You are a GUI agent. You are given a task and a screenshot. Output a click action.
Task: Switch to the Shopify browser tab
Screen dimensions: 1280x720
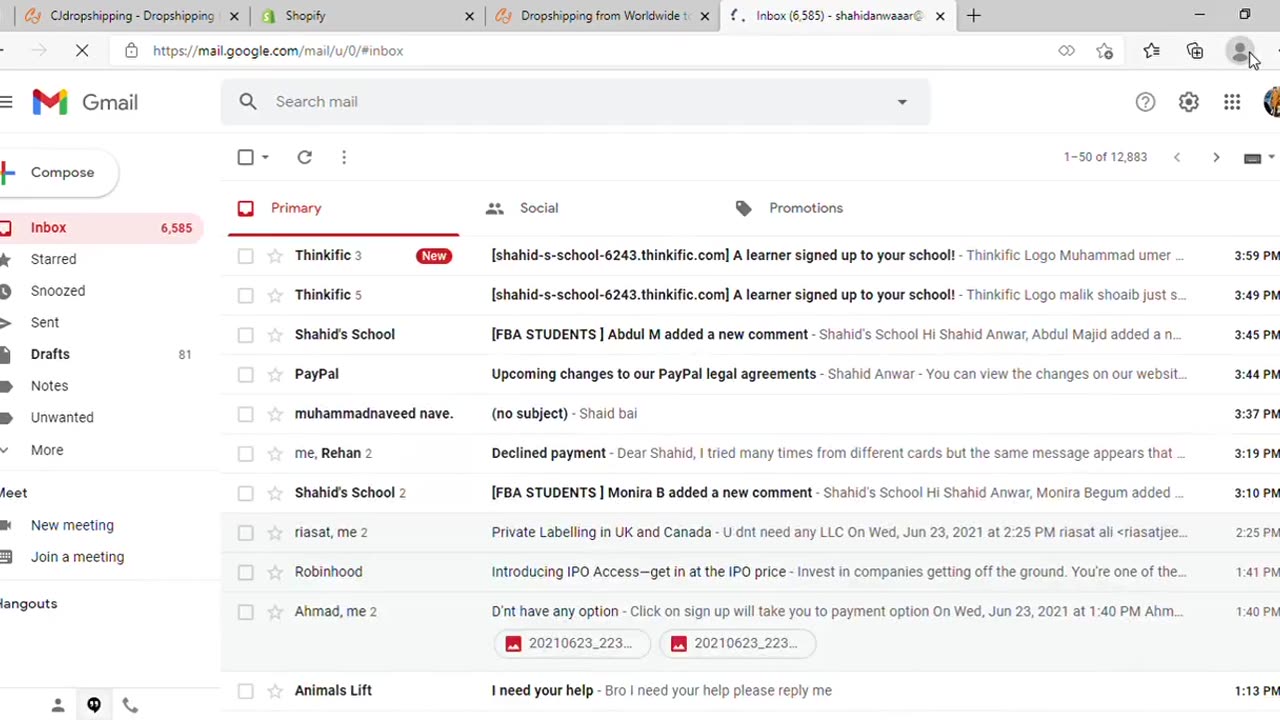point(368,15)
